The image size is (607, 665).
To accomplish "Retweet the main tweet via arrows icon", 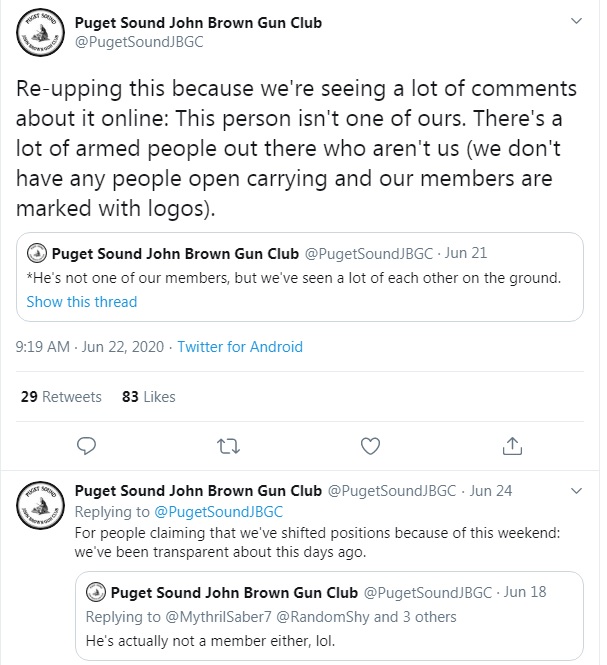I will pos(228,446).
